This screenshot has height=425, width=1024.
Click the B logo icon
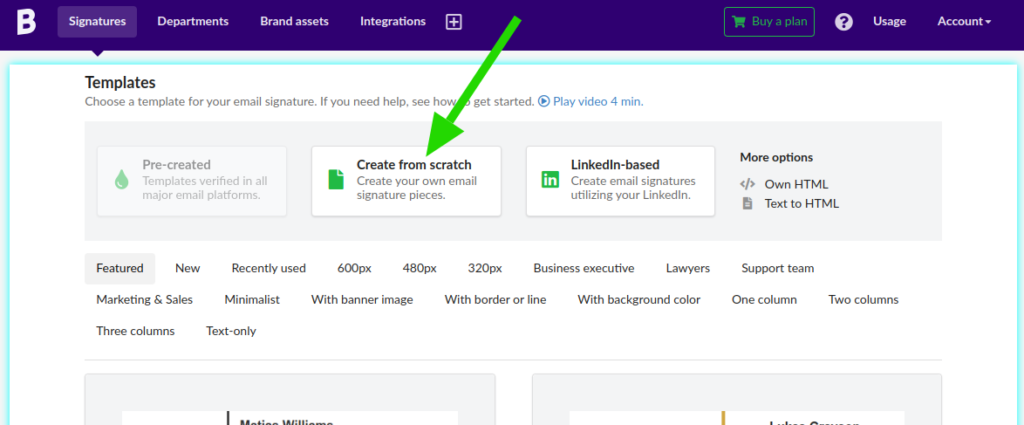[x=26, y=21]
